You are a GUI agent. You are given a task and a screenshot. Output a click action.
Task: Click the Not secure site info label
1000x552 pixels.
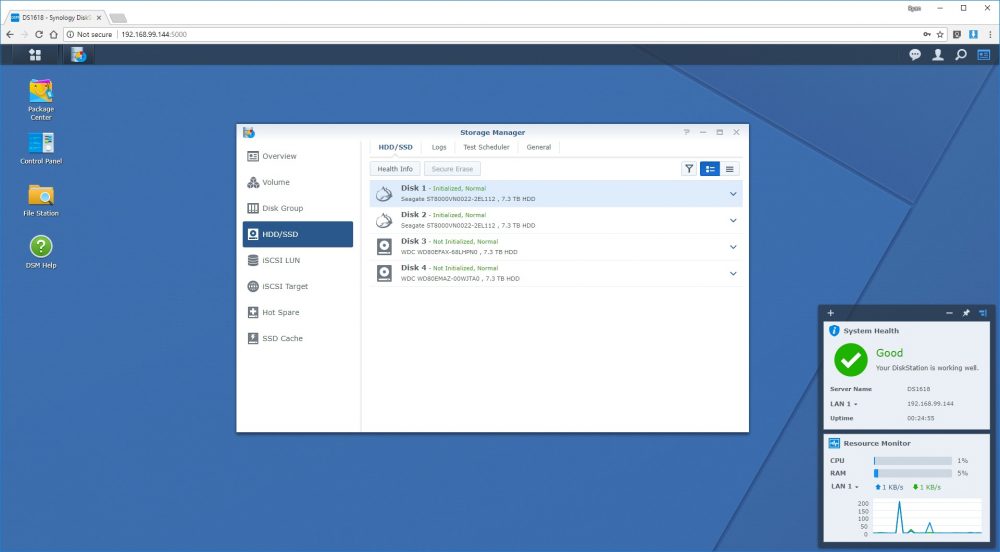click(89, 34)
